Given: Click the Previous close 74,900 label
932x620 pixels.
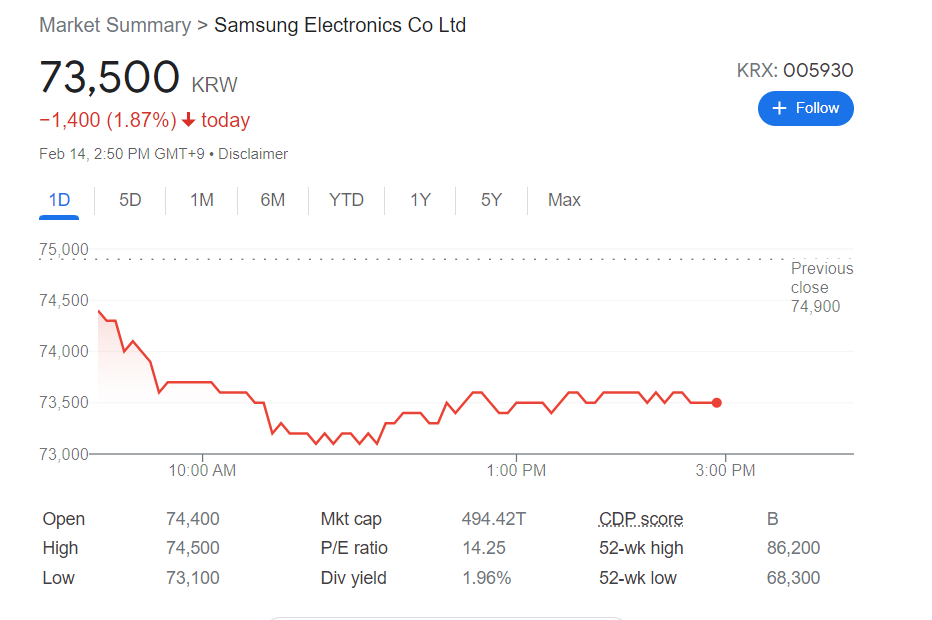Looking at the screenshot, I should tap(821, 287).
